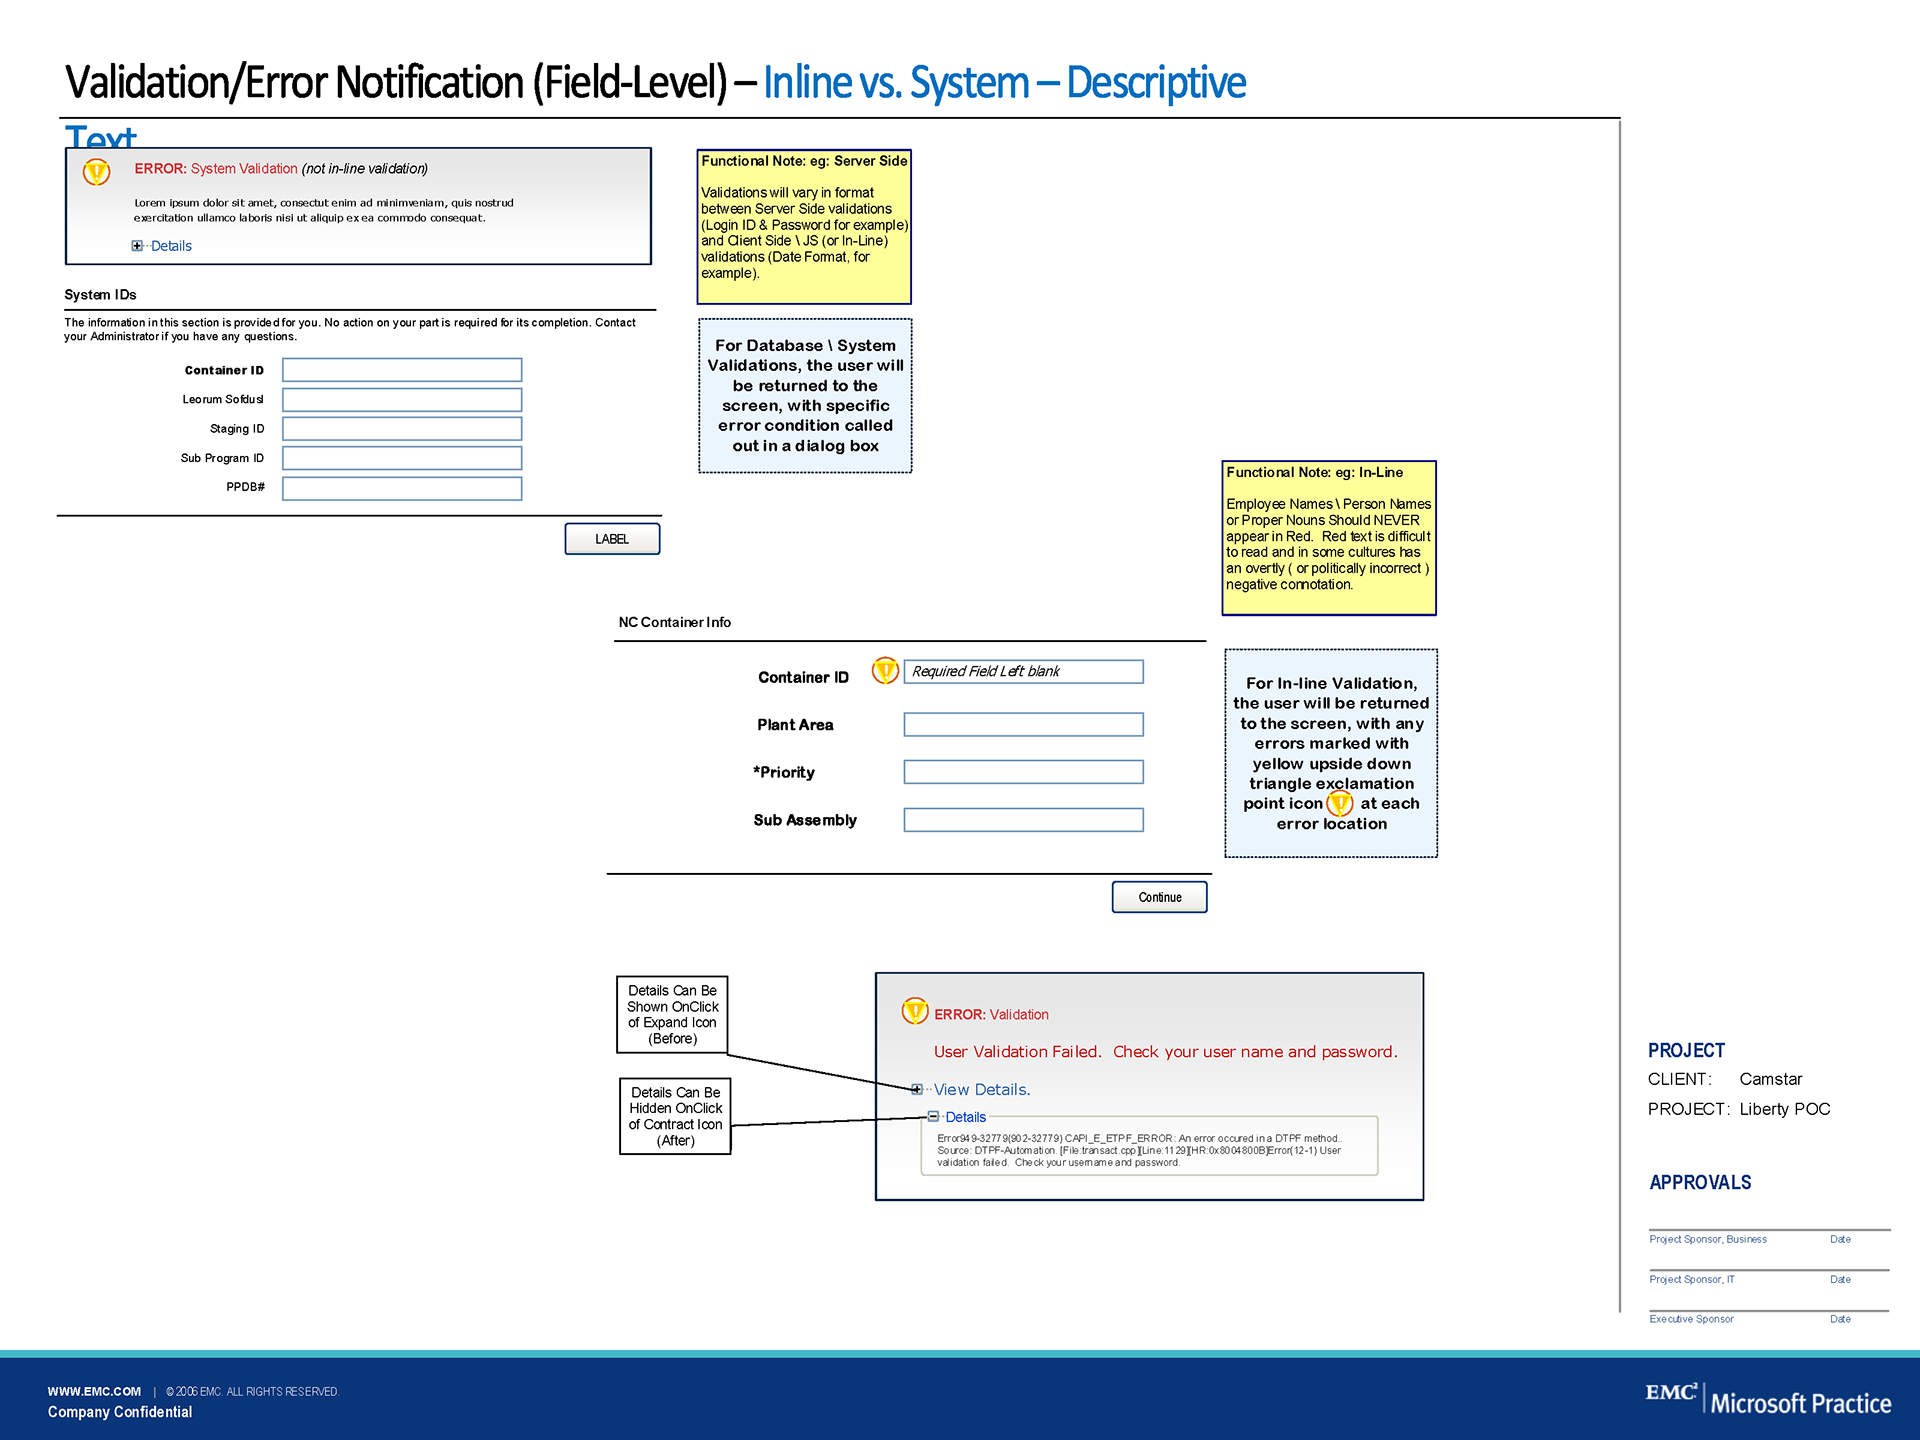Collapse the Details minus icon
The height and width of the screenshot is (1440, 1920).
933,1117
